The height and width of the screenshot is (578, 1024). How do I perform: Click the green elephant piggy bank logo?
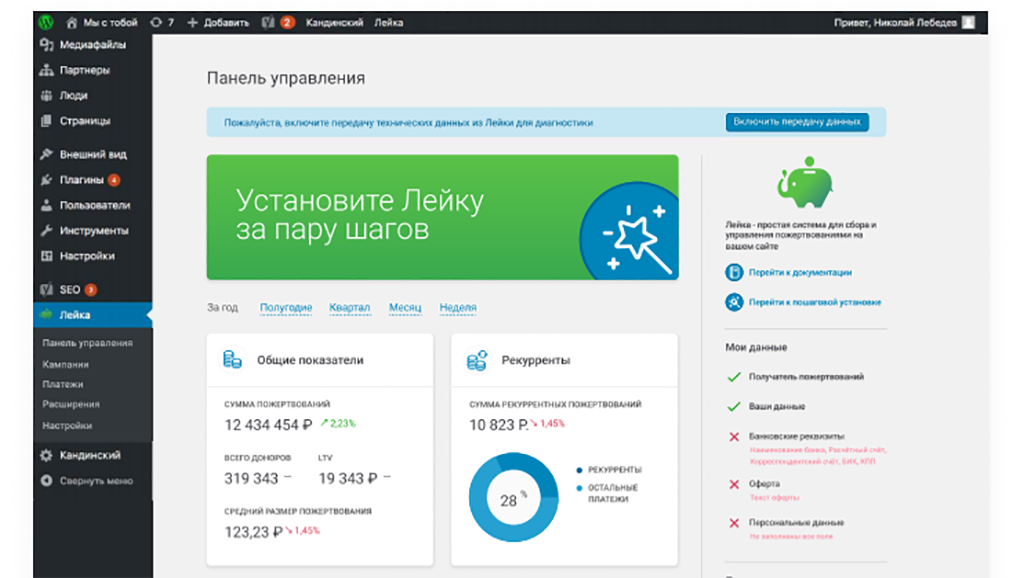click(804, 182)
